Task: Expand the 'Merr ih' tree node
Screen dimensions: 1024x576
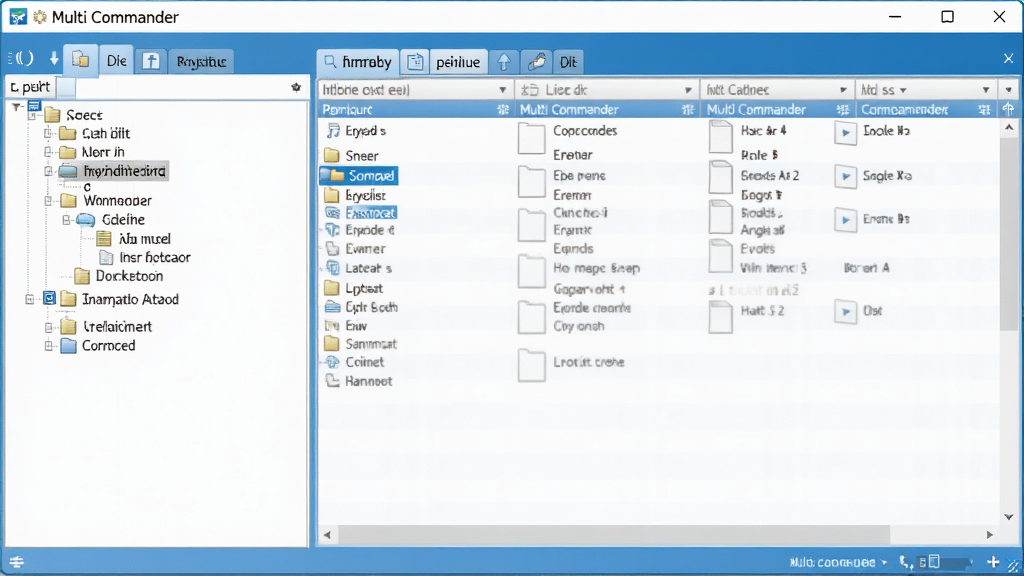Action: click(48, 152)
